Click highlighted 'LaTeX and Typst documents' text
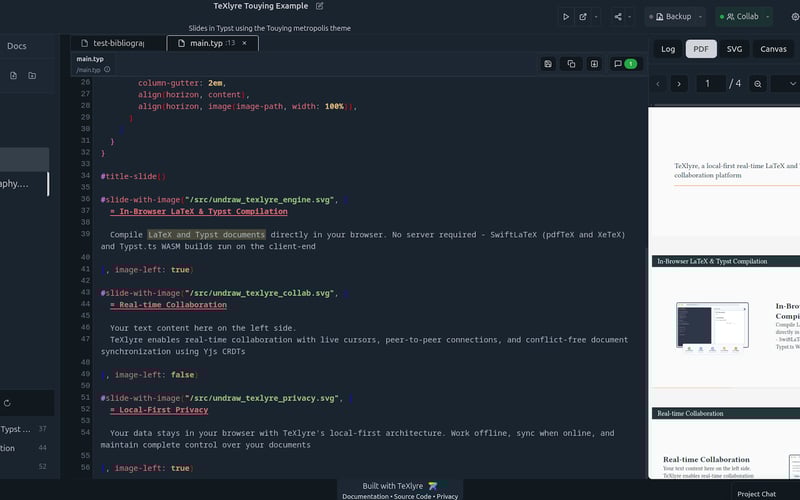The width and height of the screenshot is (800, 500). point(207,235)
